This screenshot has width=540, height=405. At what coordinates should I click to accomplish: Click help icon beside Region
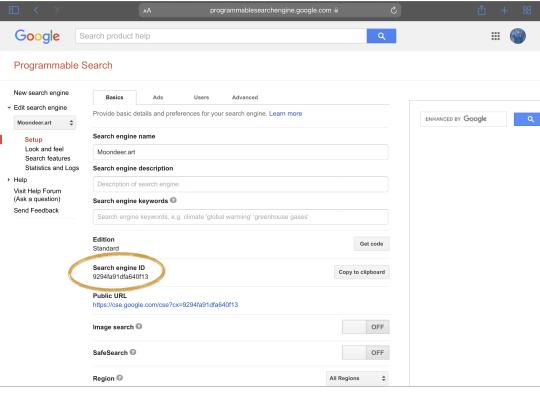120,378
